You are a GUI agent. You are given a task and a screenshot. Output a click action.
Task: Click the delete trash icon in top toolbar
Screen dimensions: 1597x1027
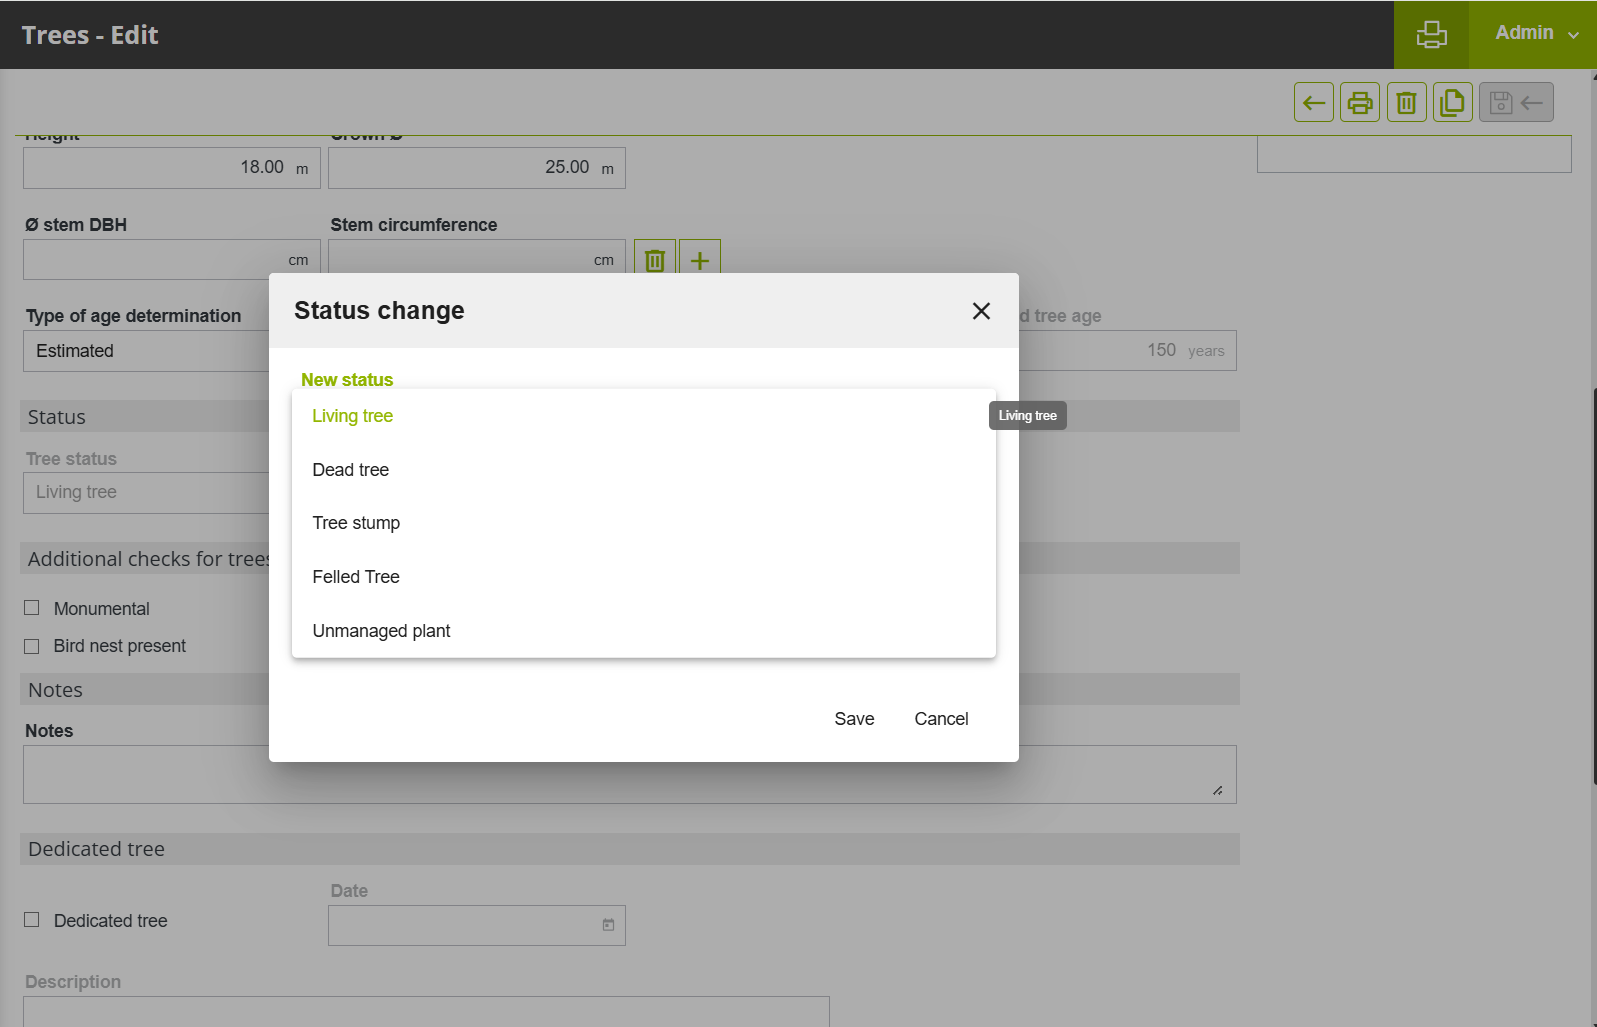[1406, 102]
